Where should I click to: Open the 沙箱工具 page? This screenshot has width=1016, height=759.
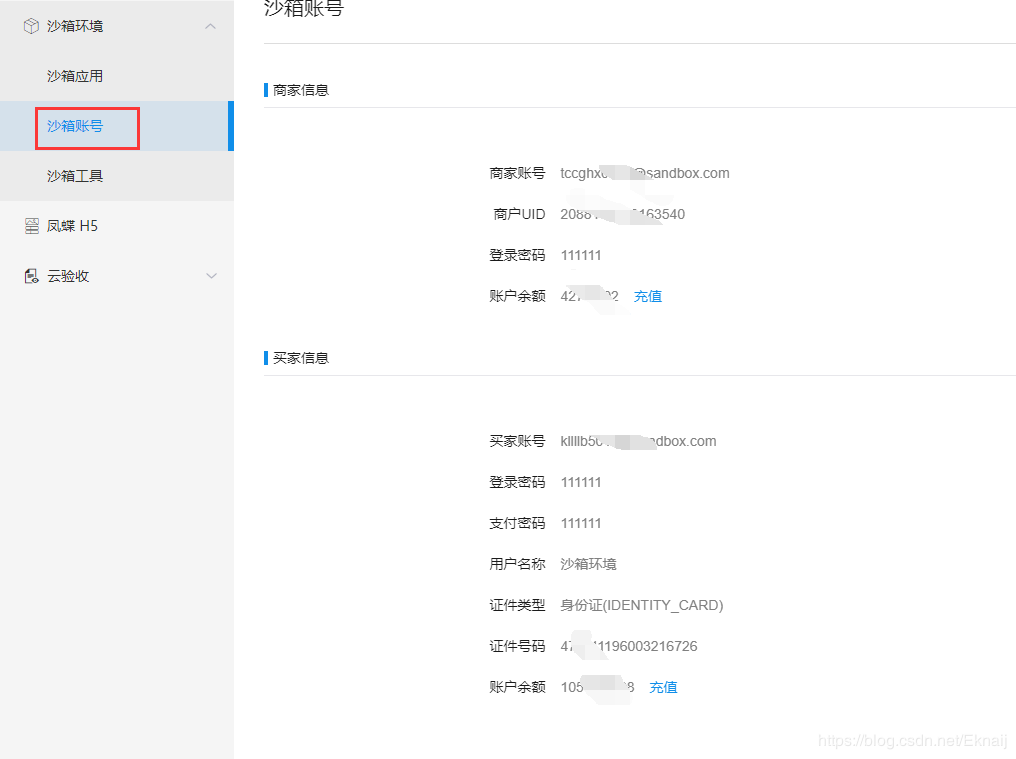point(75,175)
